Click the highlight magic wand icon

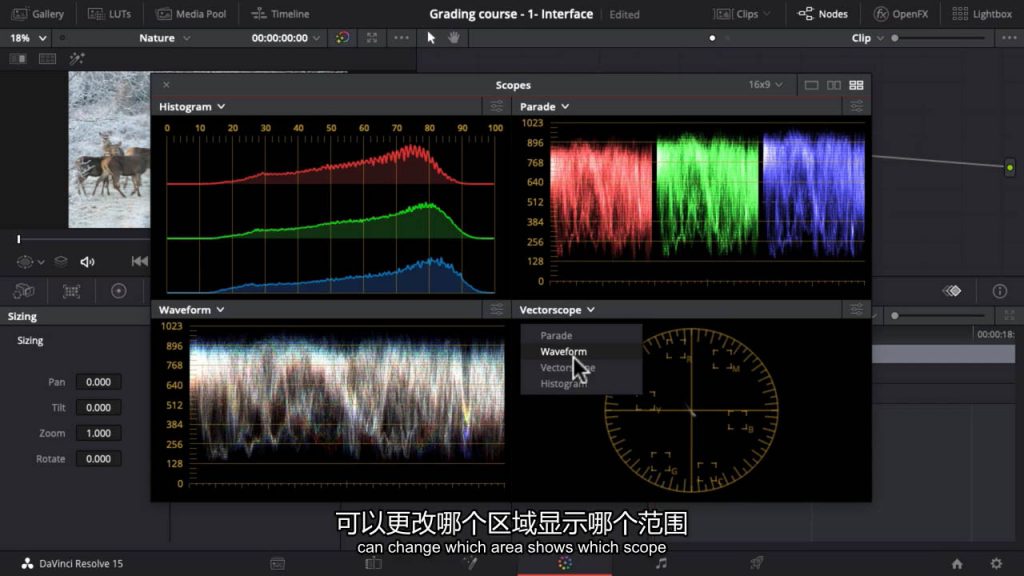pyautogui.click(x=76, y=59)
